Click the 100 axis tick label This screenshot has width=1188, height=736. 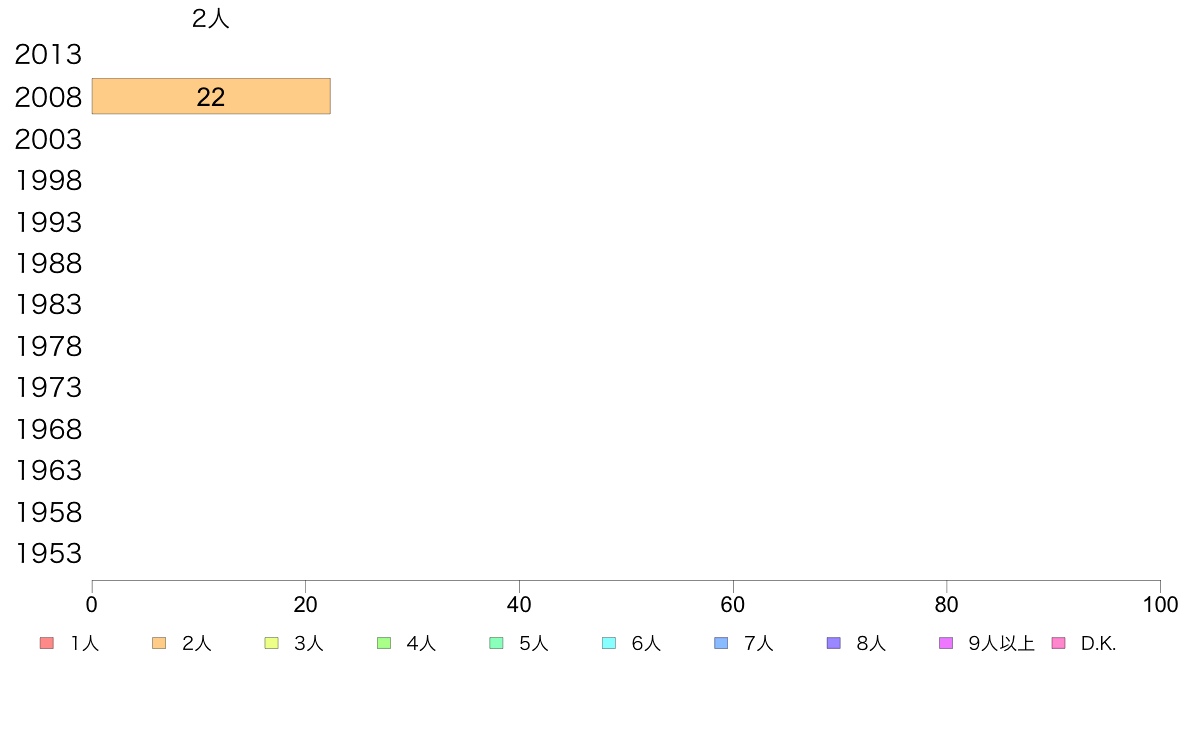(1160, 604)
